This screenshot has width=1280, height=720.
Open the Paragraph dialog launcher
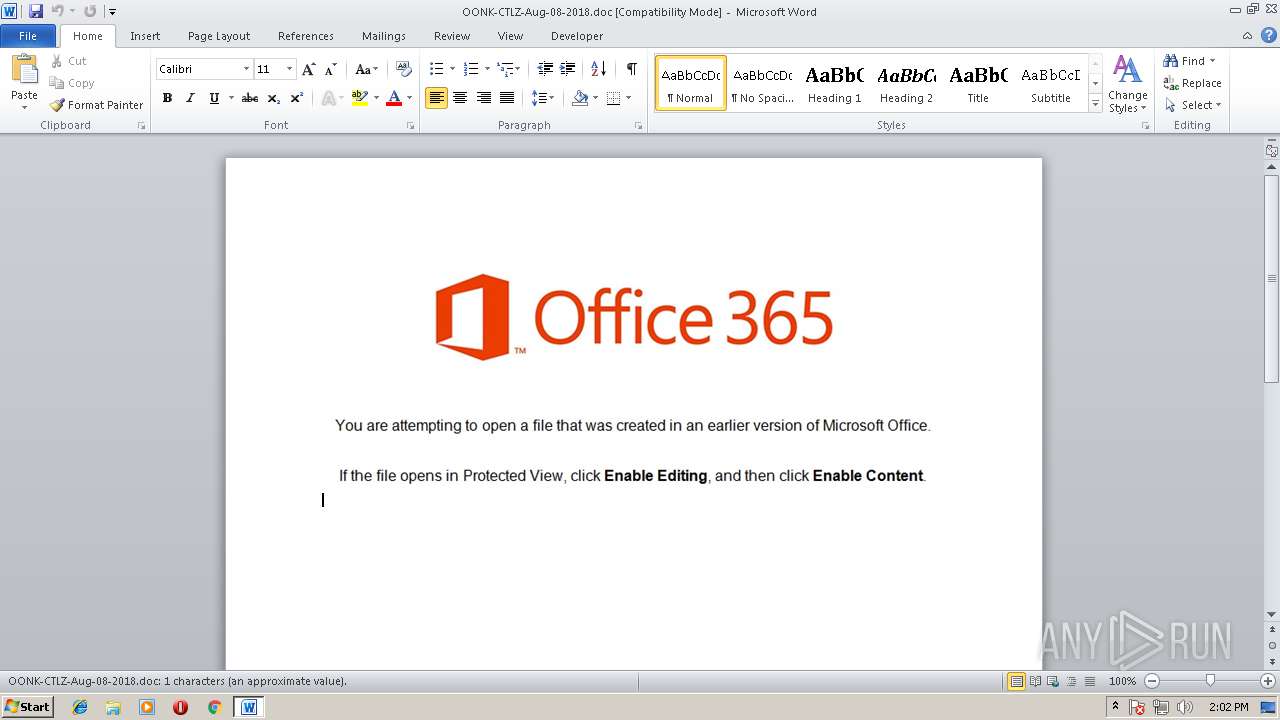coord(638,126)
